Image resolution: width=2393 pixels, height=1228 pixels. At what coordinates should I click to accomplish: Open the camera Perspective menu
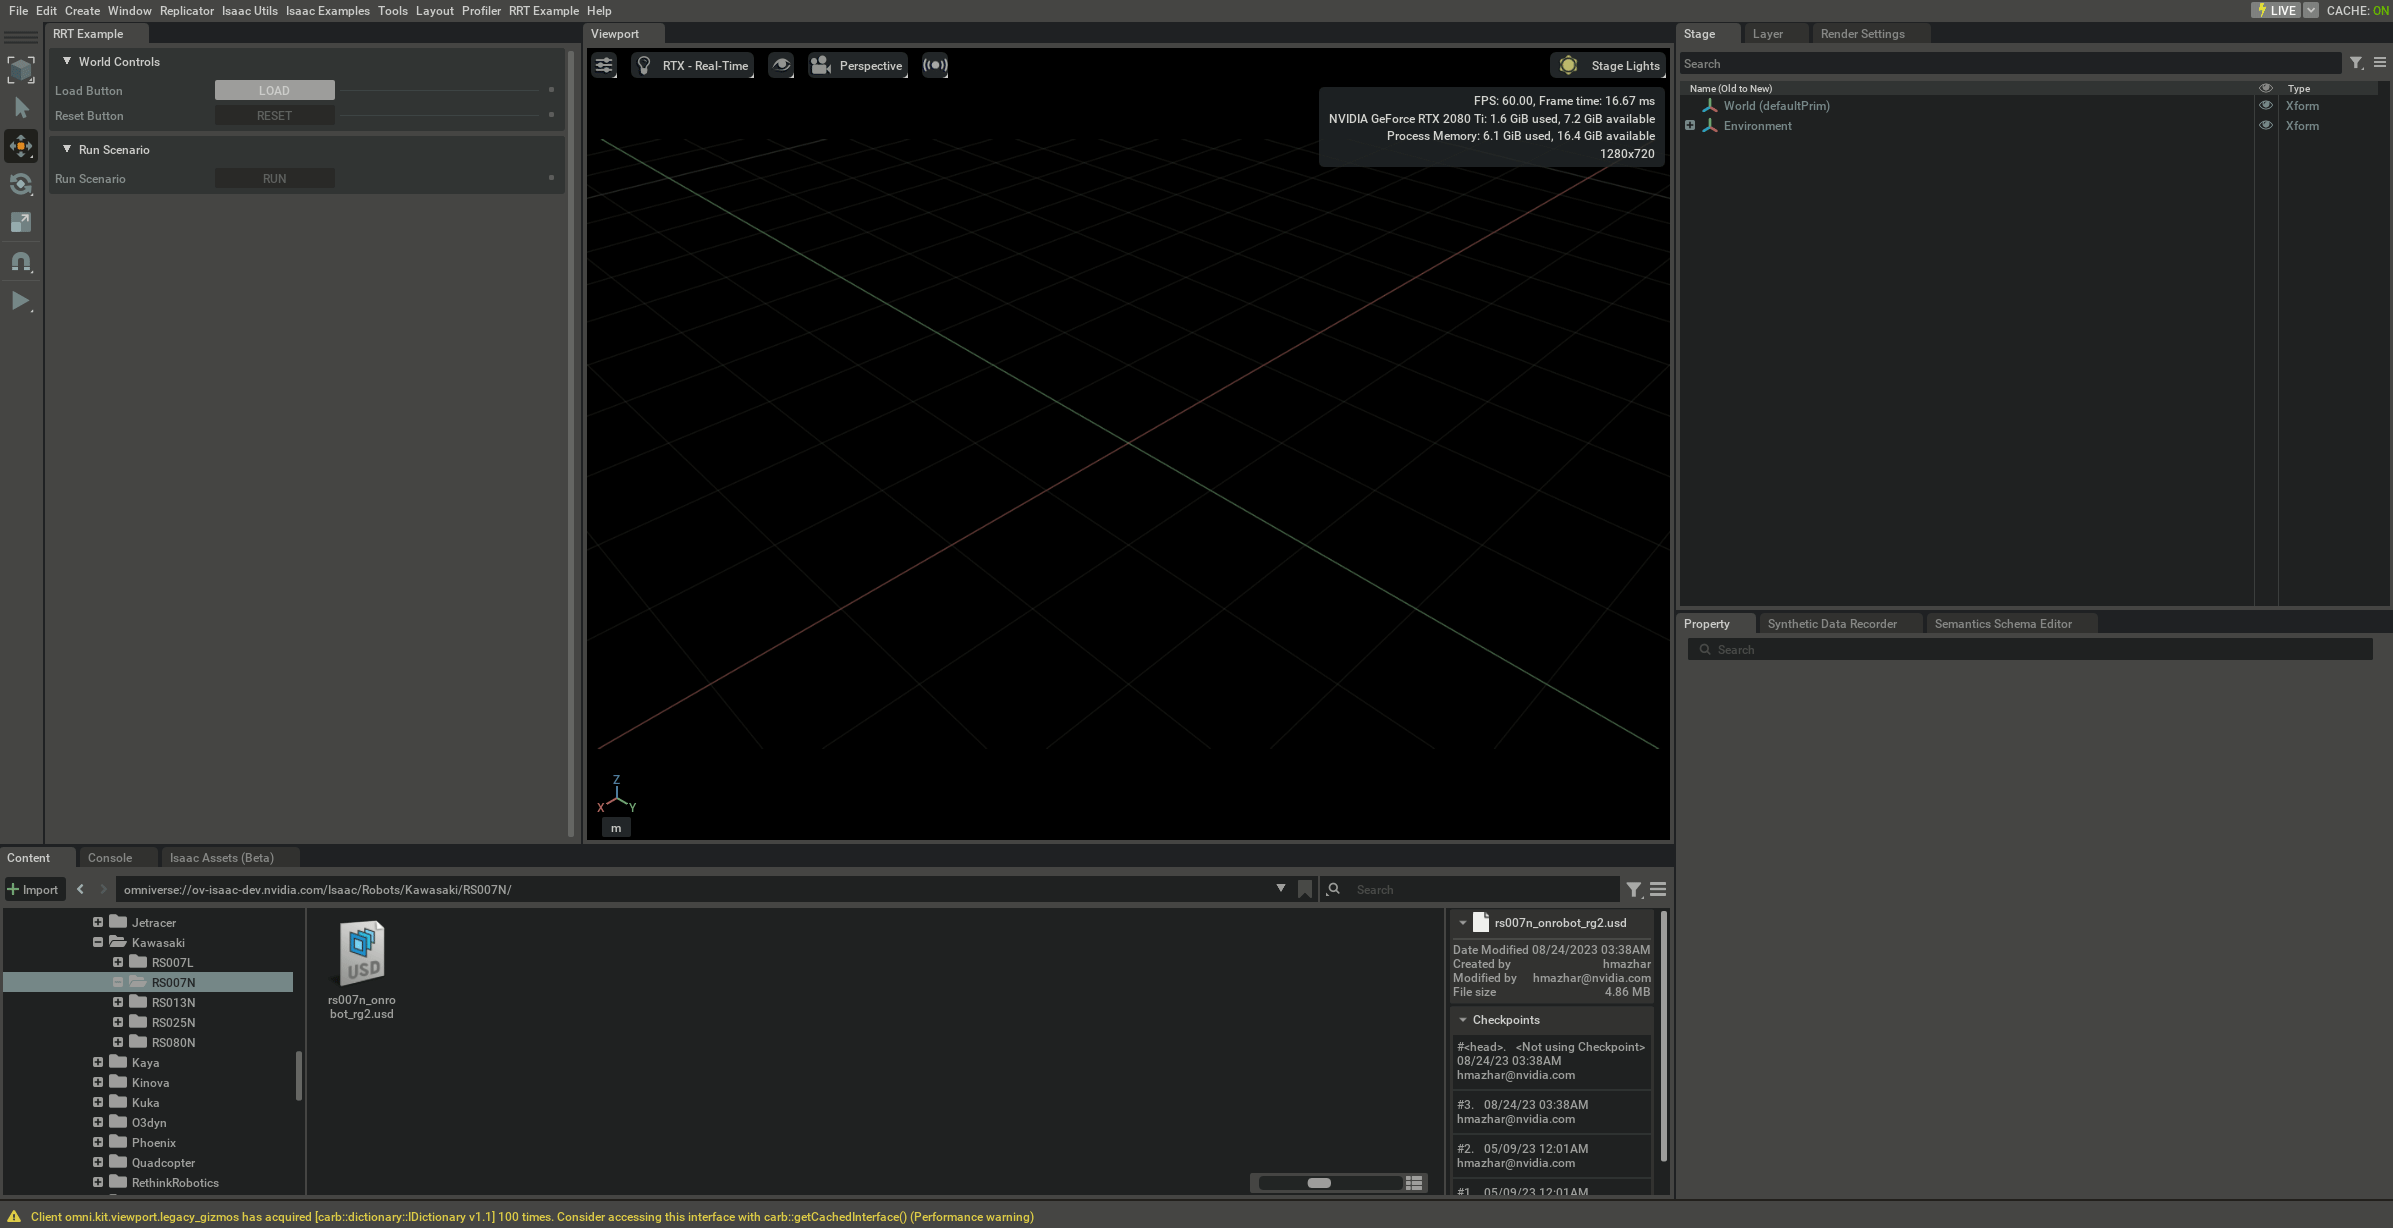(x=858, y=66)
